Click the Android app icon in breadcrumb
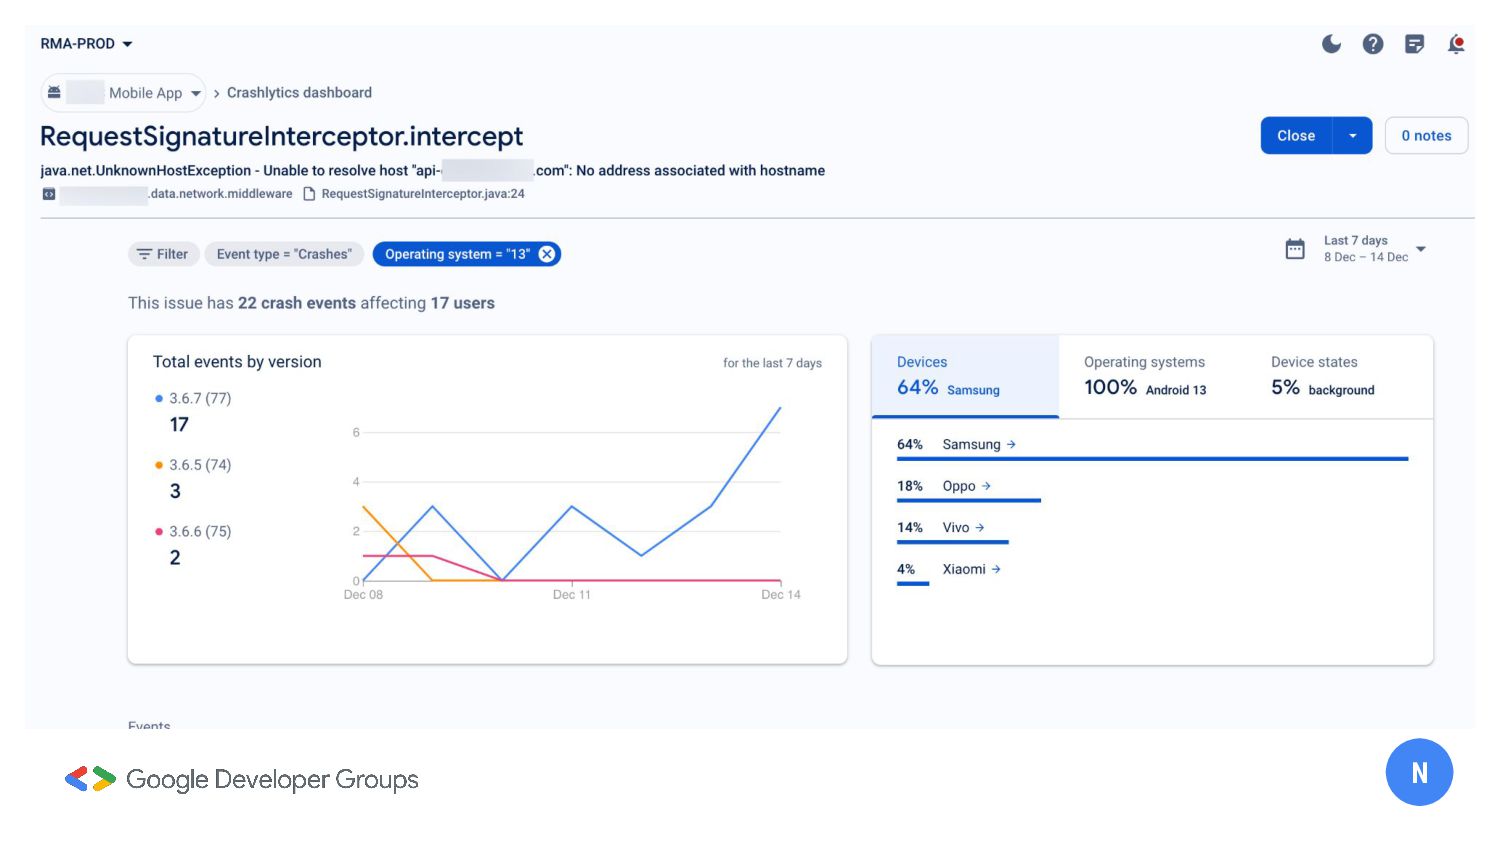Image resolution: width=1500 pixels, height=844 pixels. pyautogui.click(x=54, y=92)
